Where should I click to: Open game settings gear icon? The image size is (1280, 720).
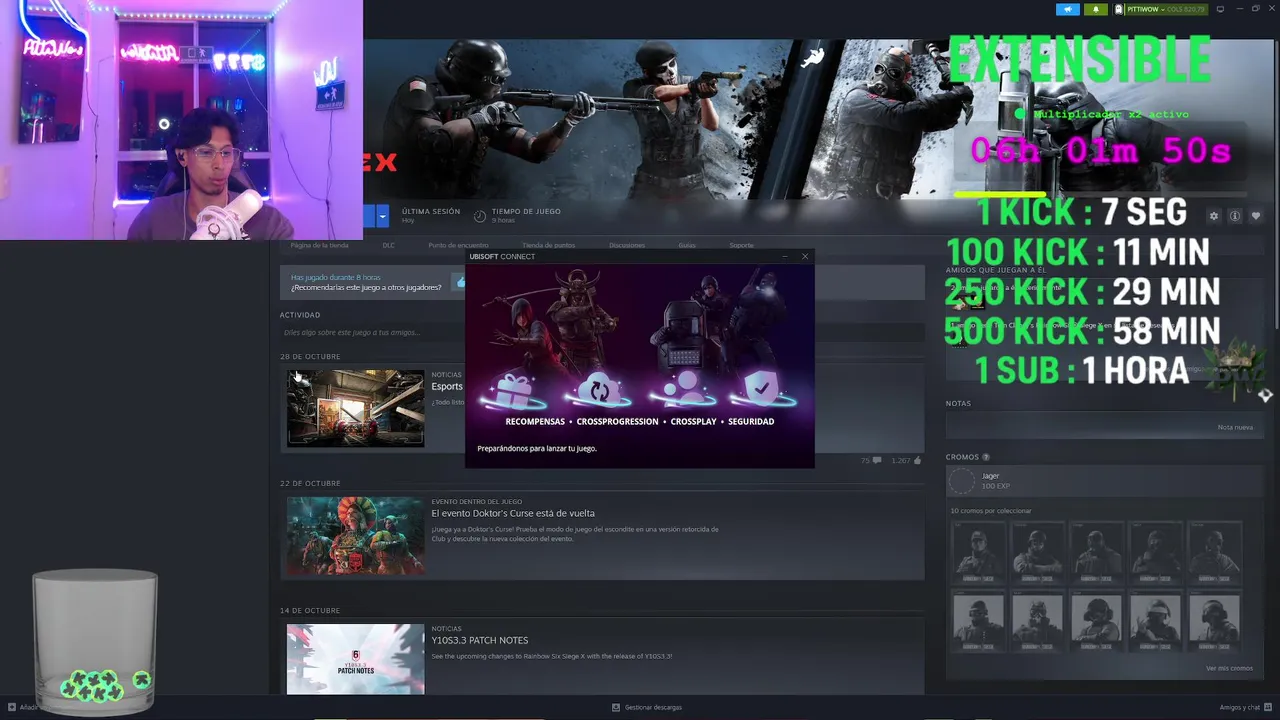click(1214, 216)
